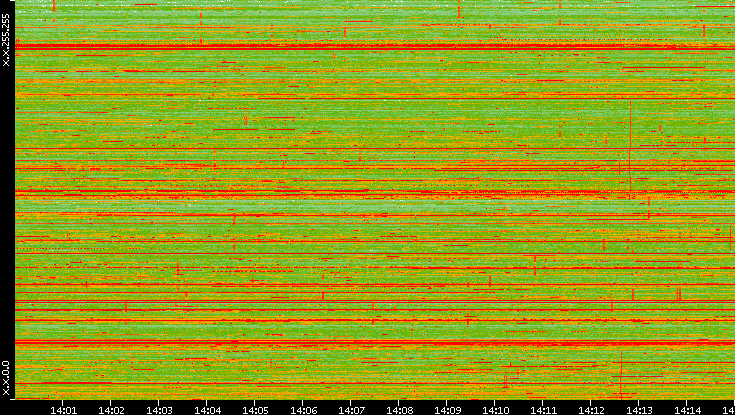735x415 pixels.
Task: Click the 14:12 time axis label
Action: [591, 410]
